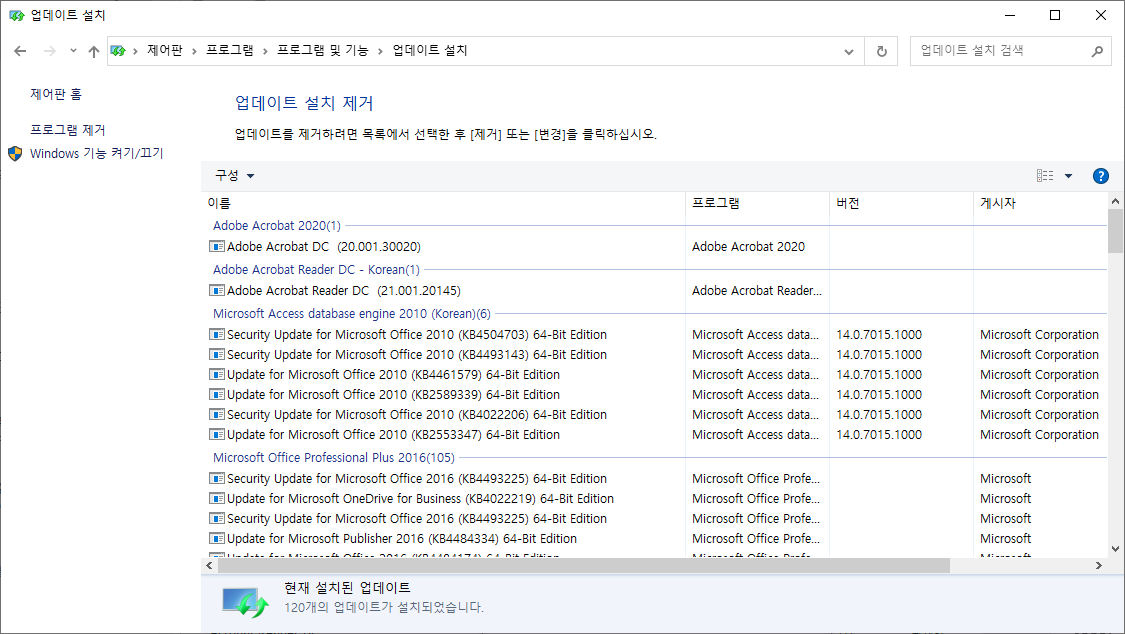Select the Publisher 2016 KB4484334 icon
Screen dimensions: 1125x634
(217, 539)
